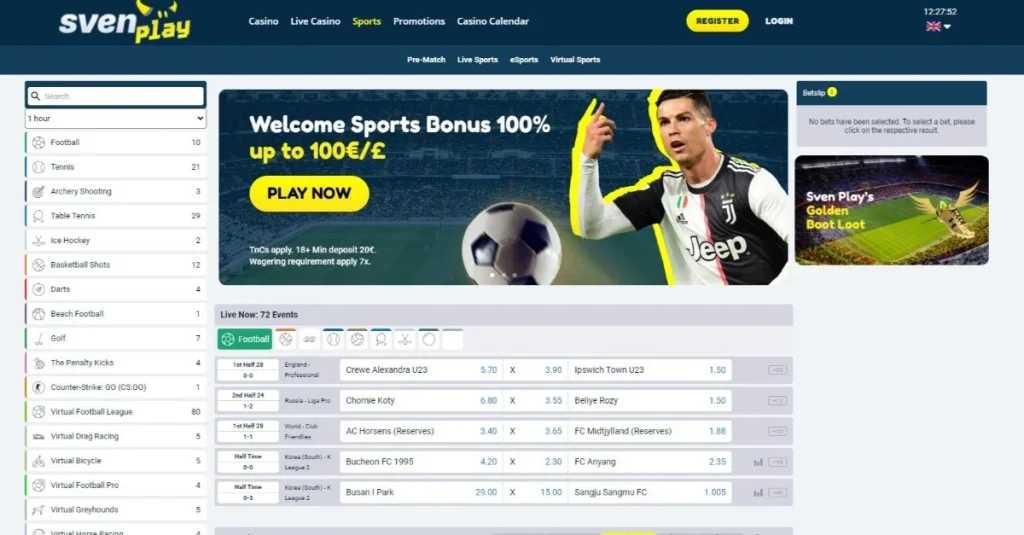Expand more markets for Chornie Koty match

click(x=777, y=400)
